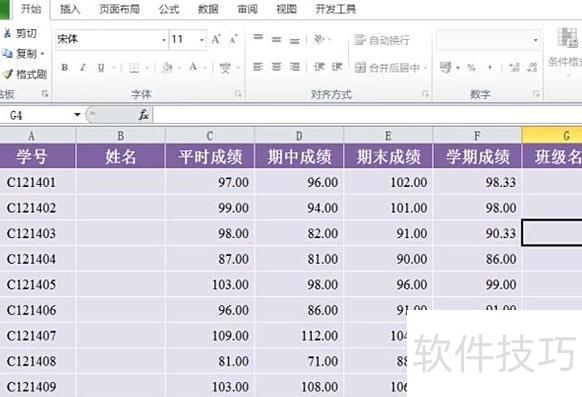The width and height of the screenshot is (582, 397).
Task: Open the number format dropdown
Action: click(x=535, y=40)
